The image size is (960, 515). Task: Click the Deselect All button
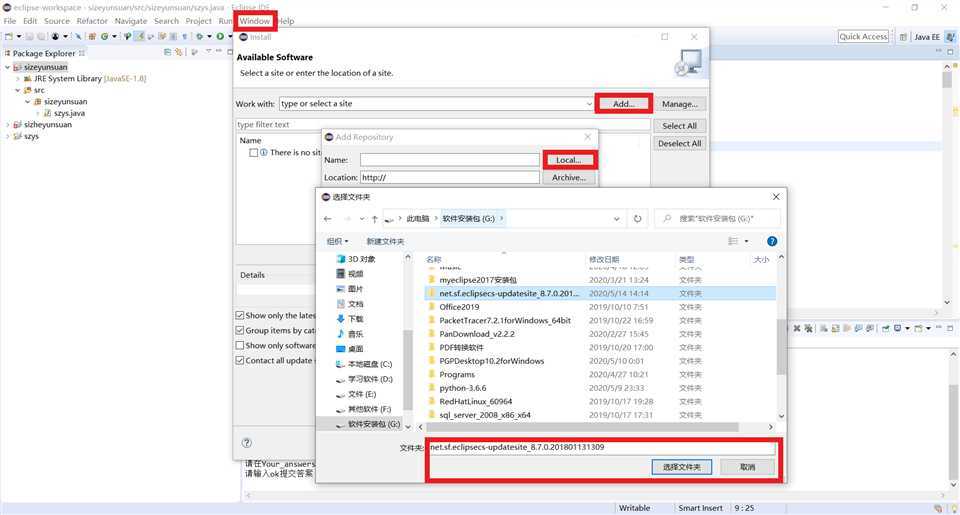pos(680,143)
